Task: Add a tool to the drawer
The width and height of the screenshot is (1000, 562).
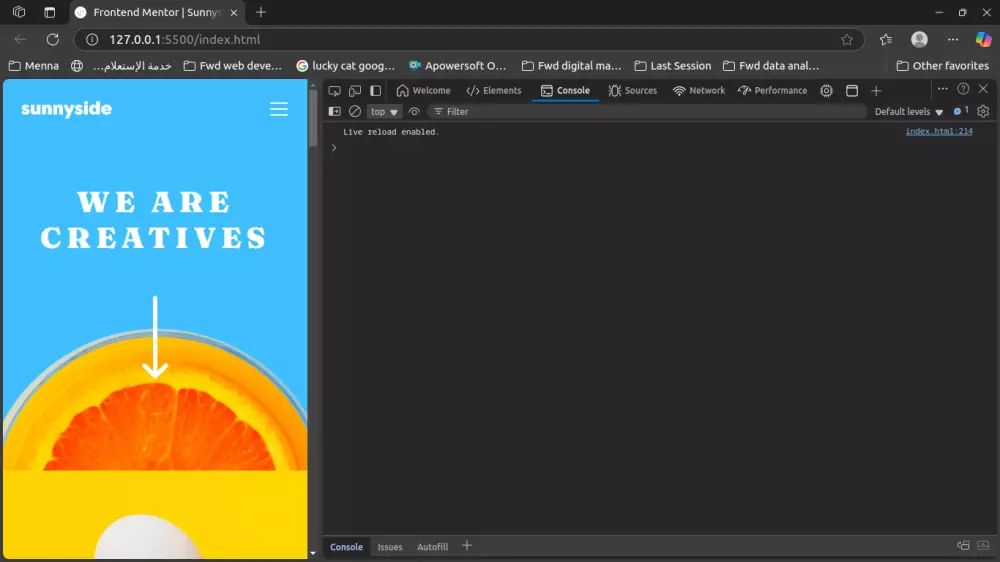Action: pos(467,546)
